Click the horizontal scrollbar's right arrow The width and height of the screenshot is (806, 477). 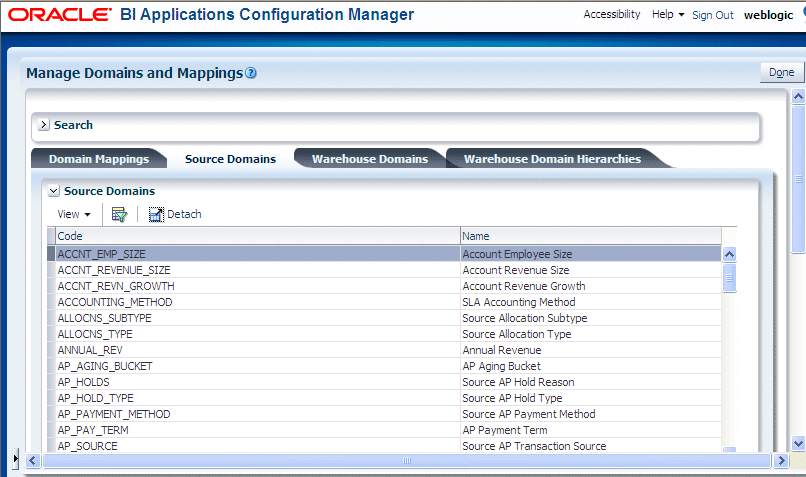click(x=781, y=460)
